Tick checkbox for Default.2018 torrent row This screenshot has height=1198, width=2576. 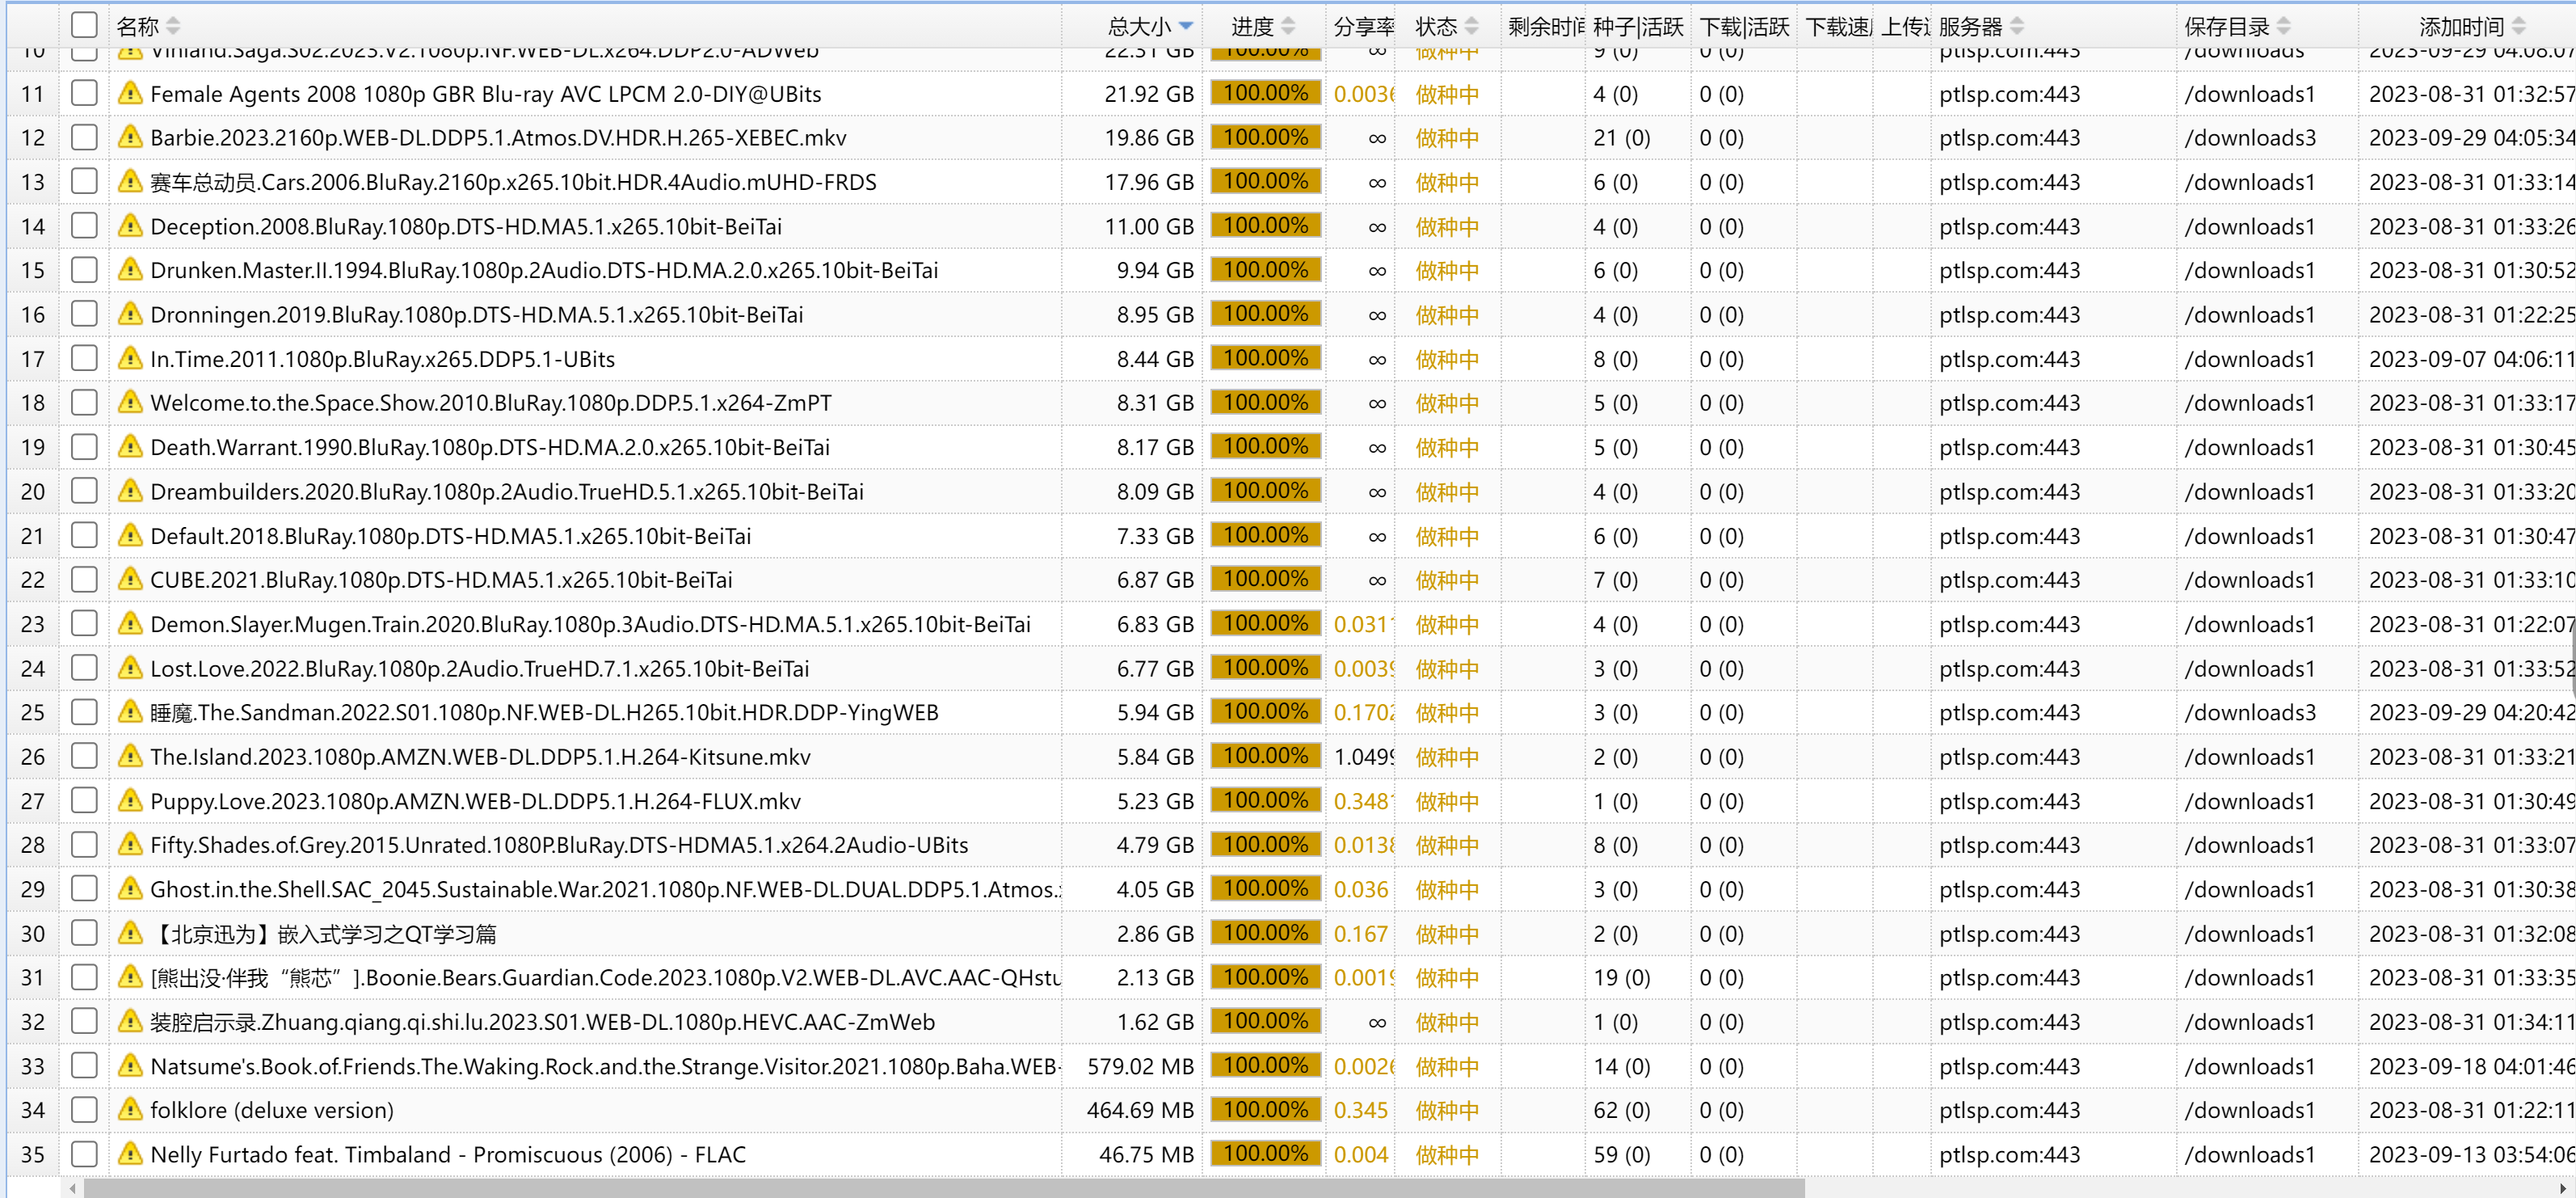point(85,536)
